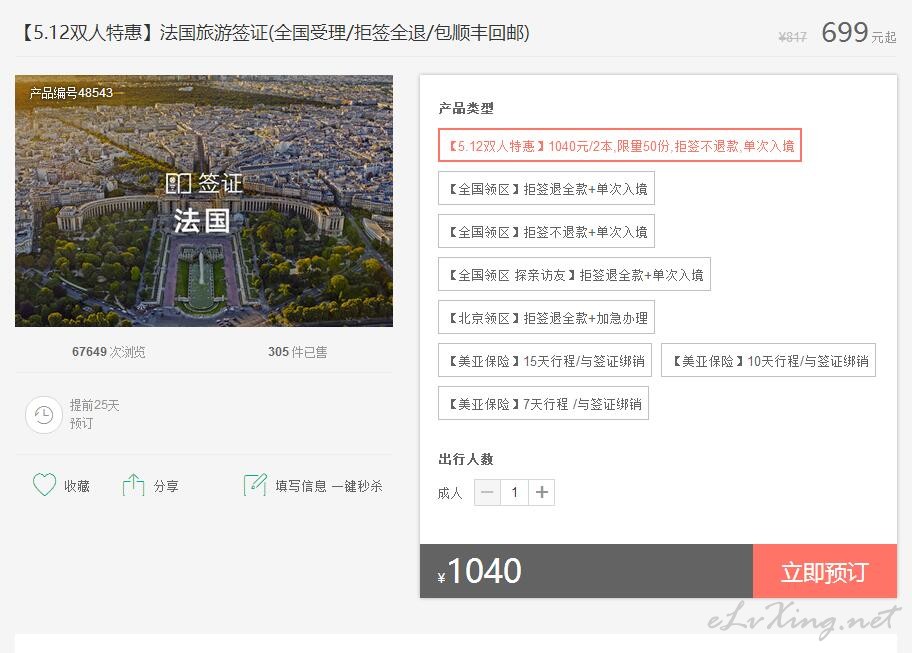Select 全国领区 拒签退全款+单次入境 option

pos(546,188)
